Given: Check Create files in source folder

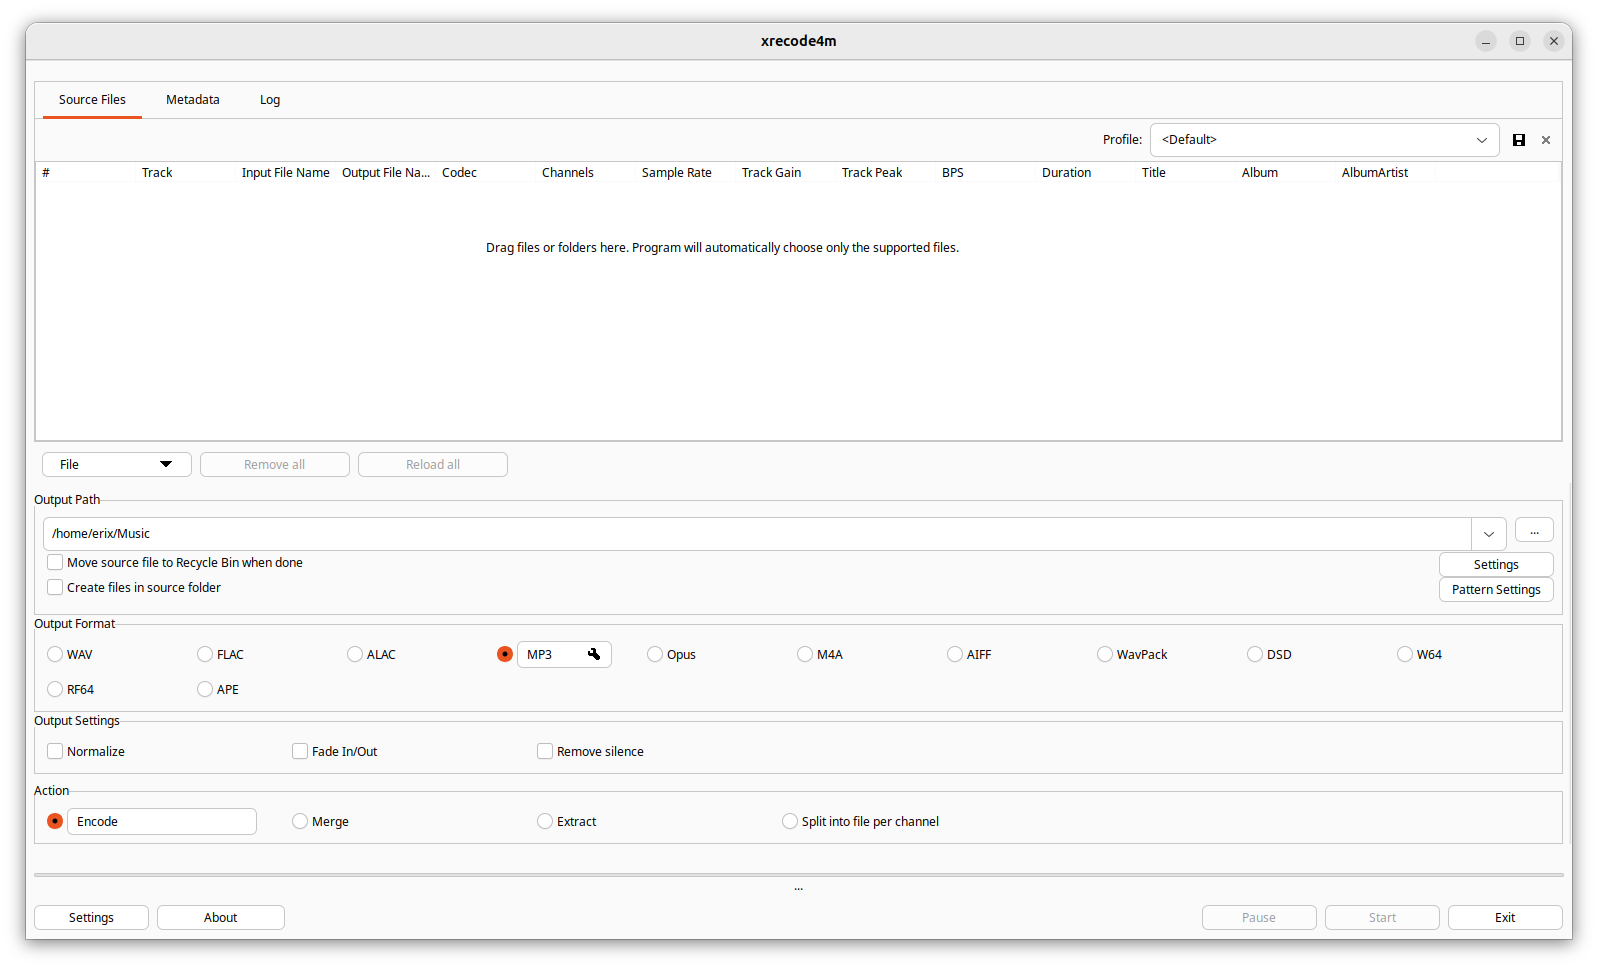Looking at the screenshot, I should coord(55,587).
